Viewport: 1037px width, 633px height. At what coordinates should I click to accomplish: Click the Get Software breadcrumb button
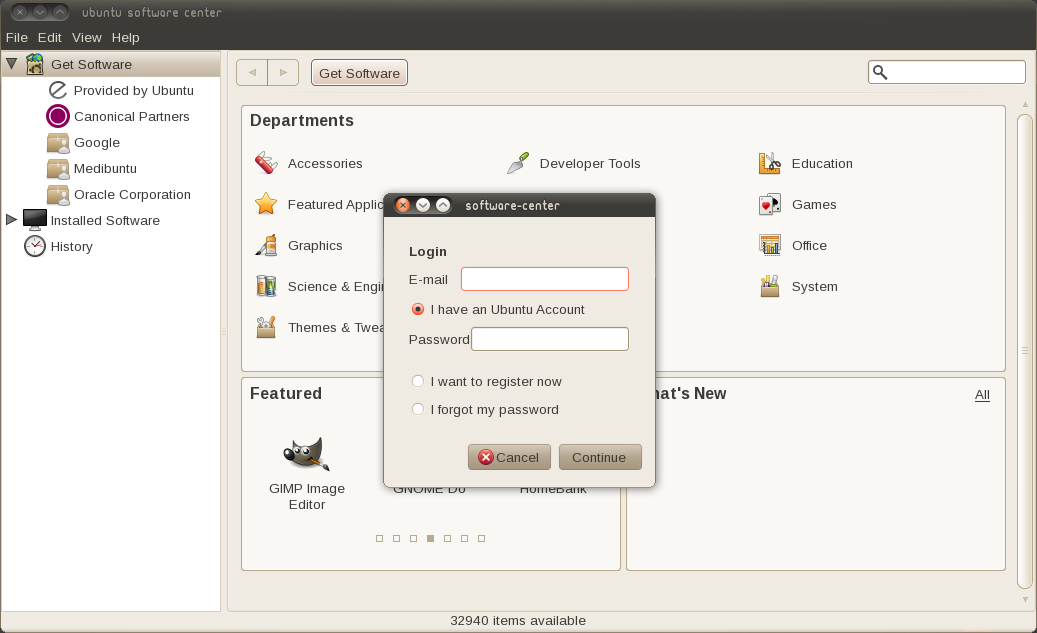tap(359, 73)
